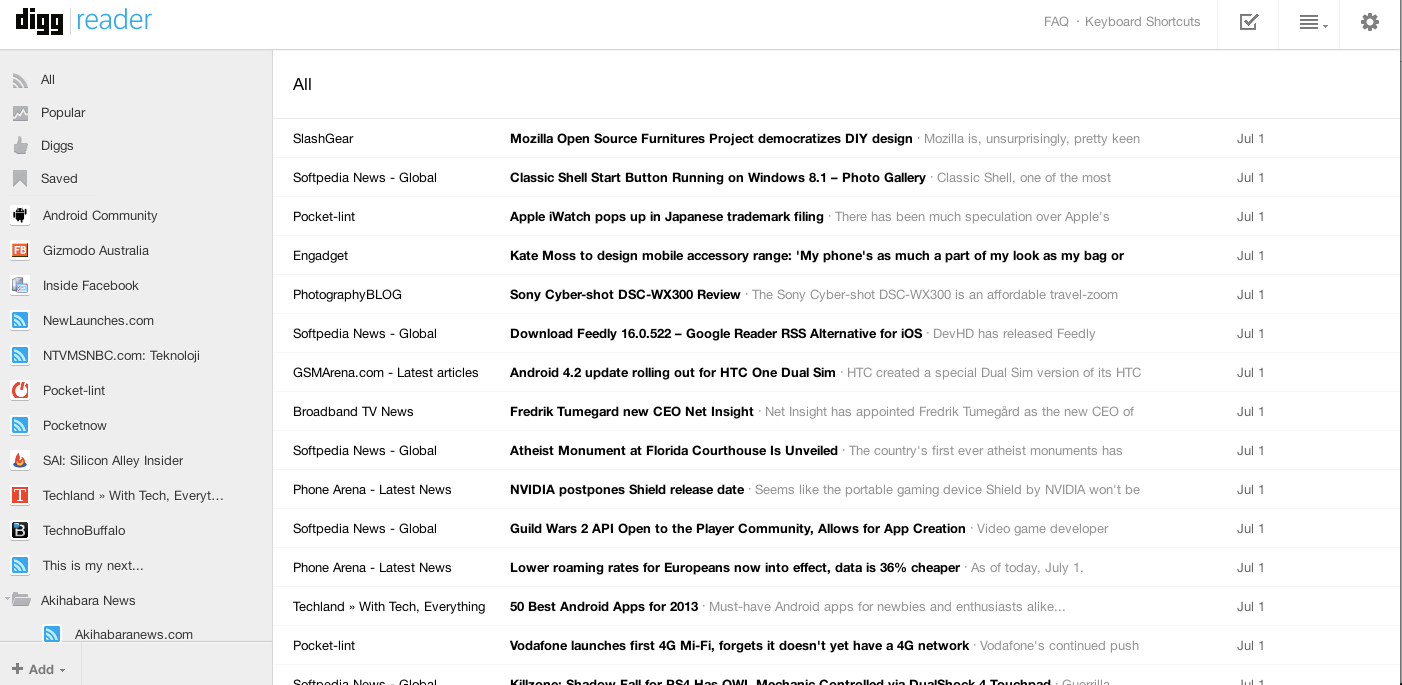Click the Gizmodo Australia feed icon
Viewport: 1402px width, 685px height.
point(20,250)
